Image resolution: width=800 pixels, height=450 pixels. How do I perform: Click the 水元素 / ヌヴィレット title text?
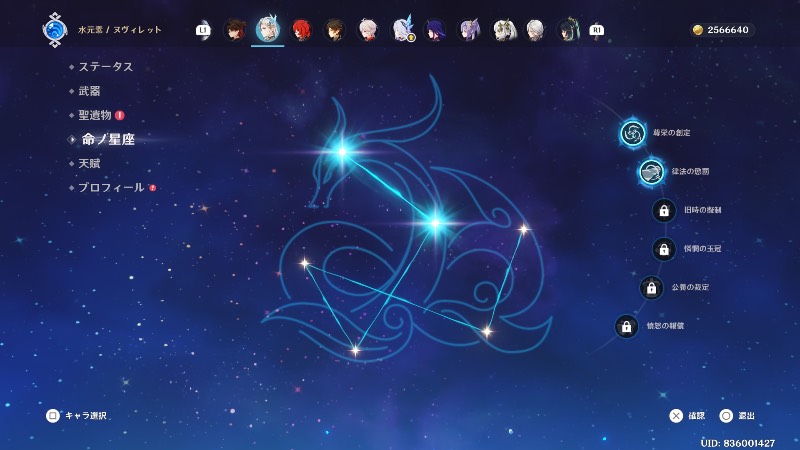click(x=120, y=30)
